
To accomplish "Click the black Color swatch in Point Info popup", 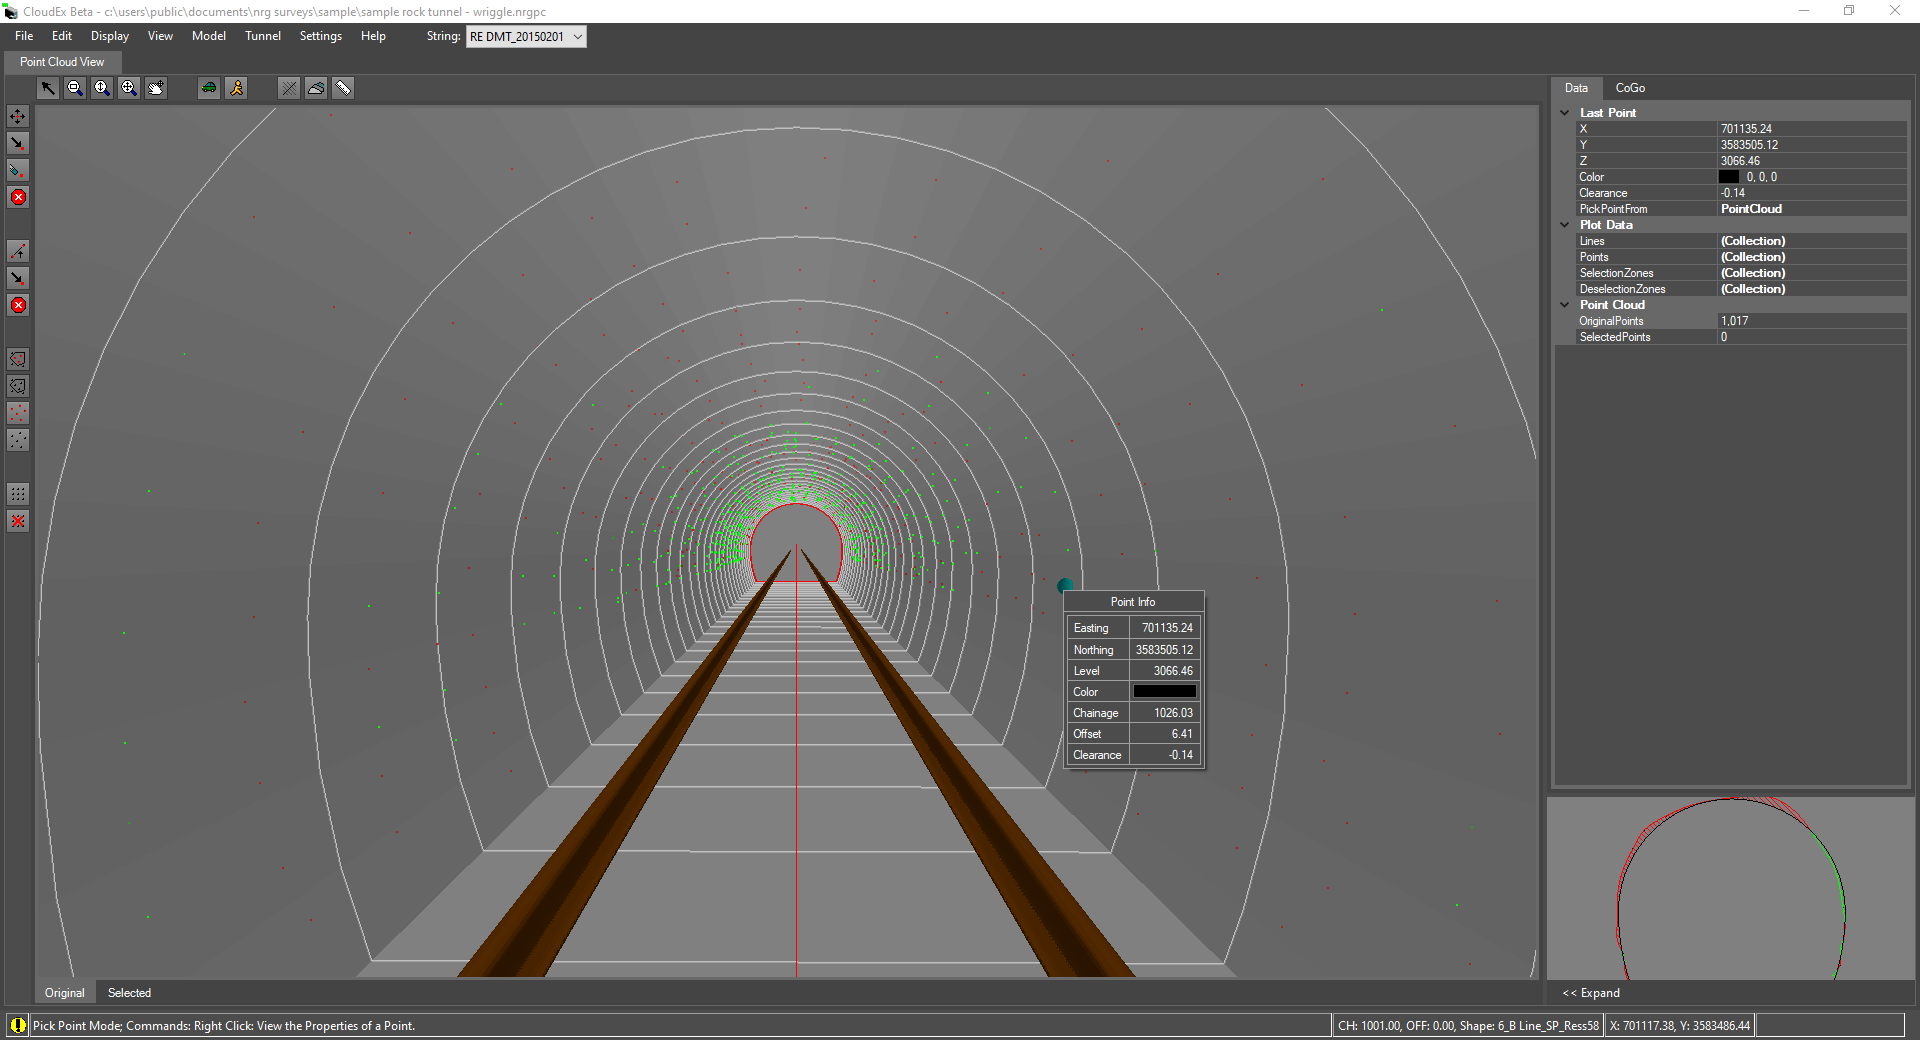I will [x=1165, y=692].
